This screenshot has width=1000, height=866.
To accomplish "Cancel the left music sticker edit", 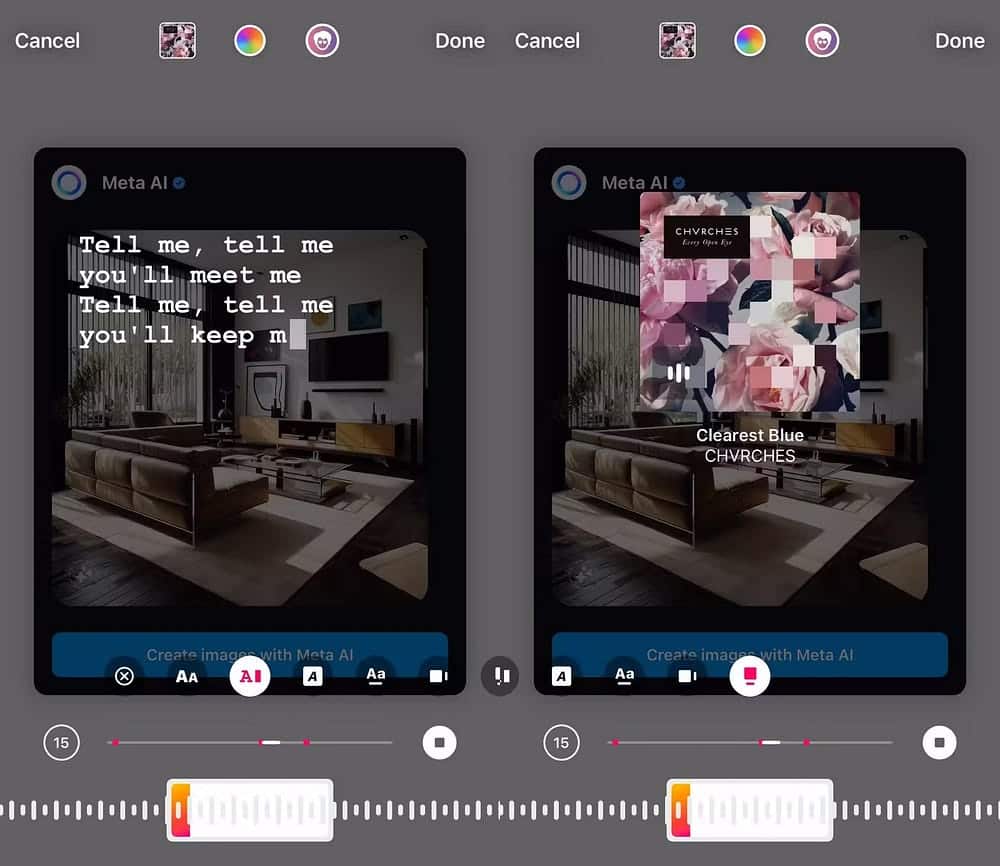I will click(x=47, y=41).
